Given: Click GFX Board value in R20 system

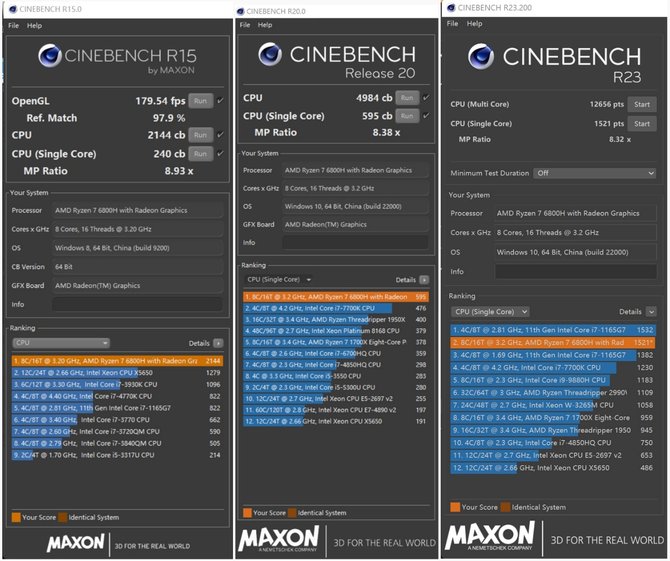Looking at the screenshot, I should [x=355, y=224].
